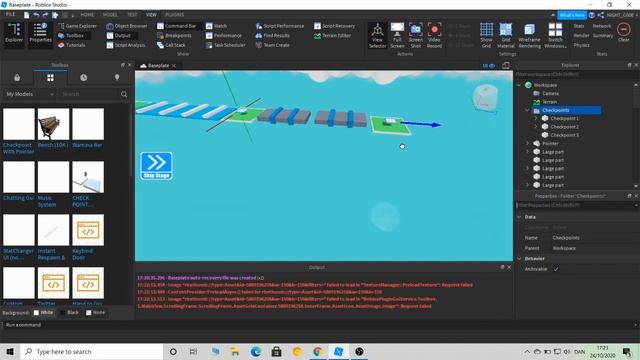Open the Toolbox Recent clock tab
The width and height of the screenshot is (640, 360).
click(84, 78)
